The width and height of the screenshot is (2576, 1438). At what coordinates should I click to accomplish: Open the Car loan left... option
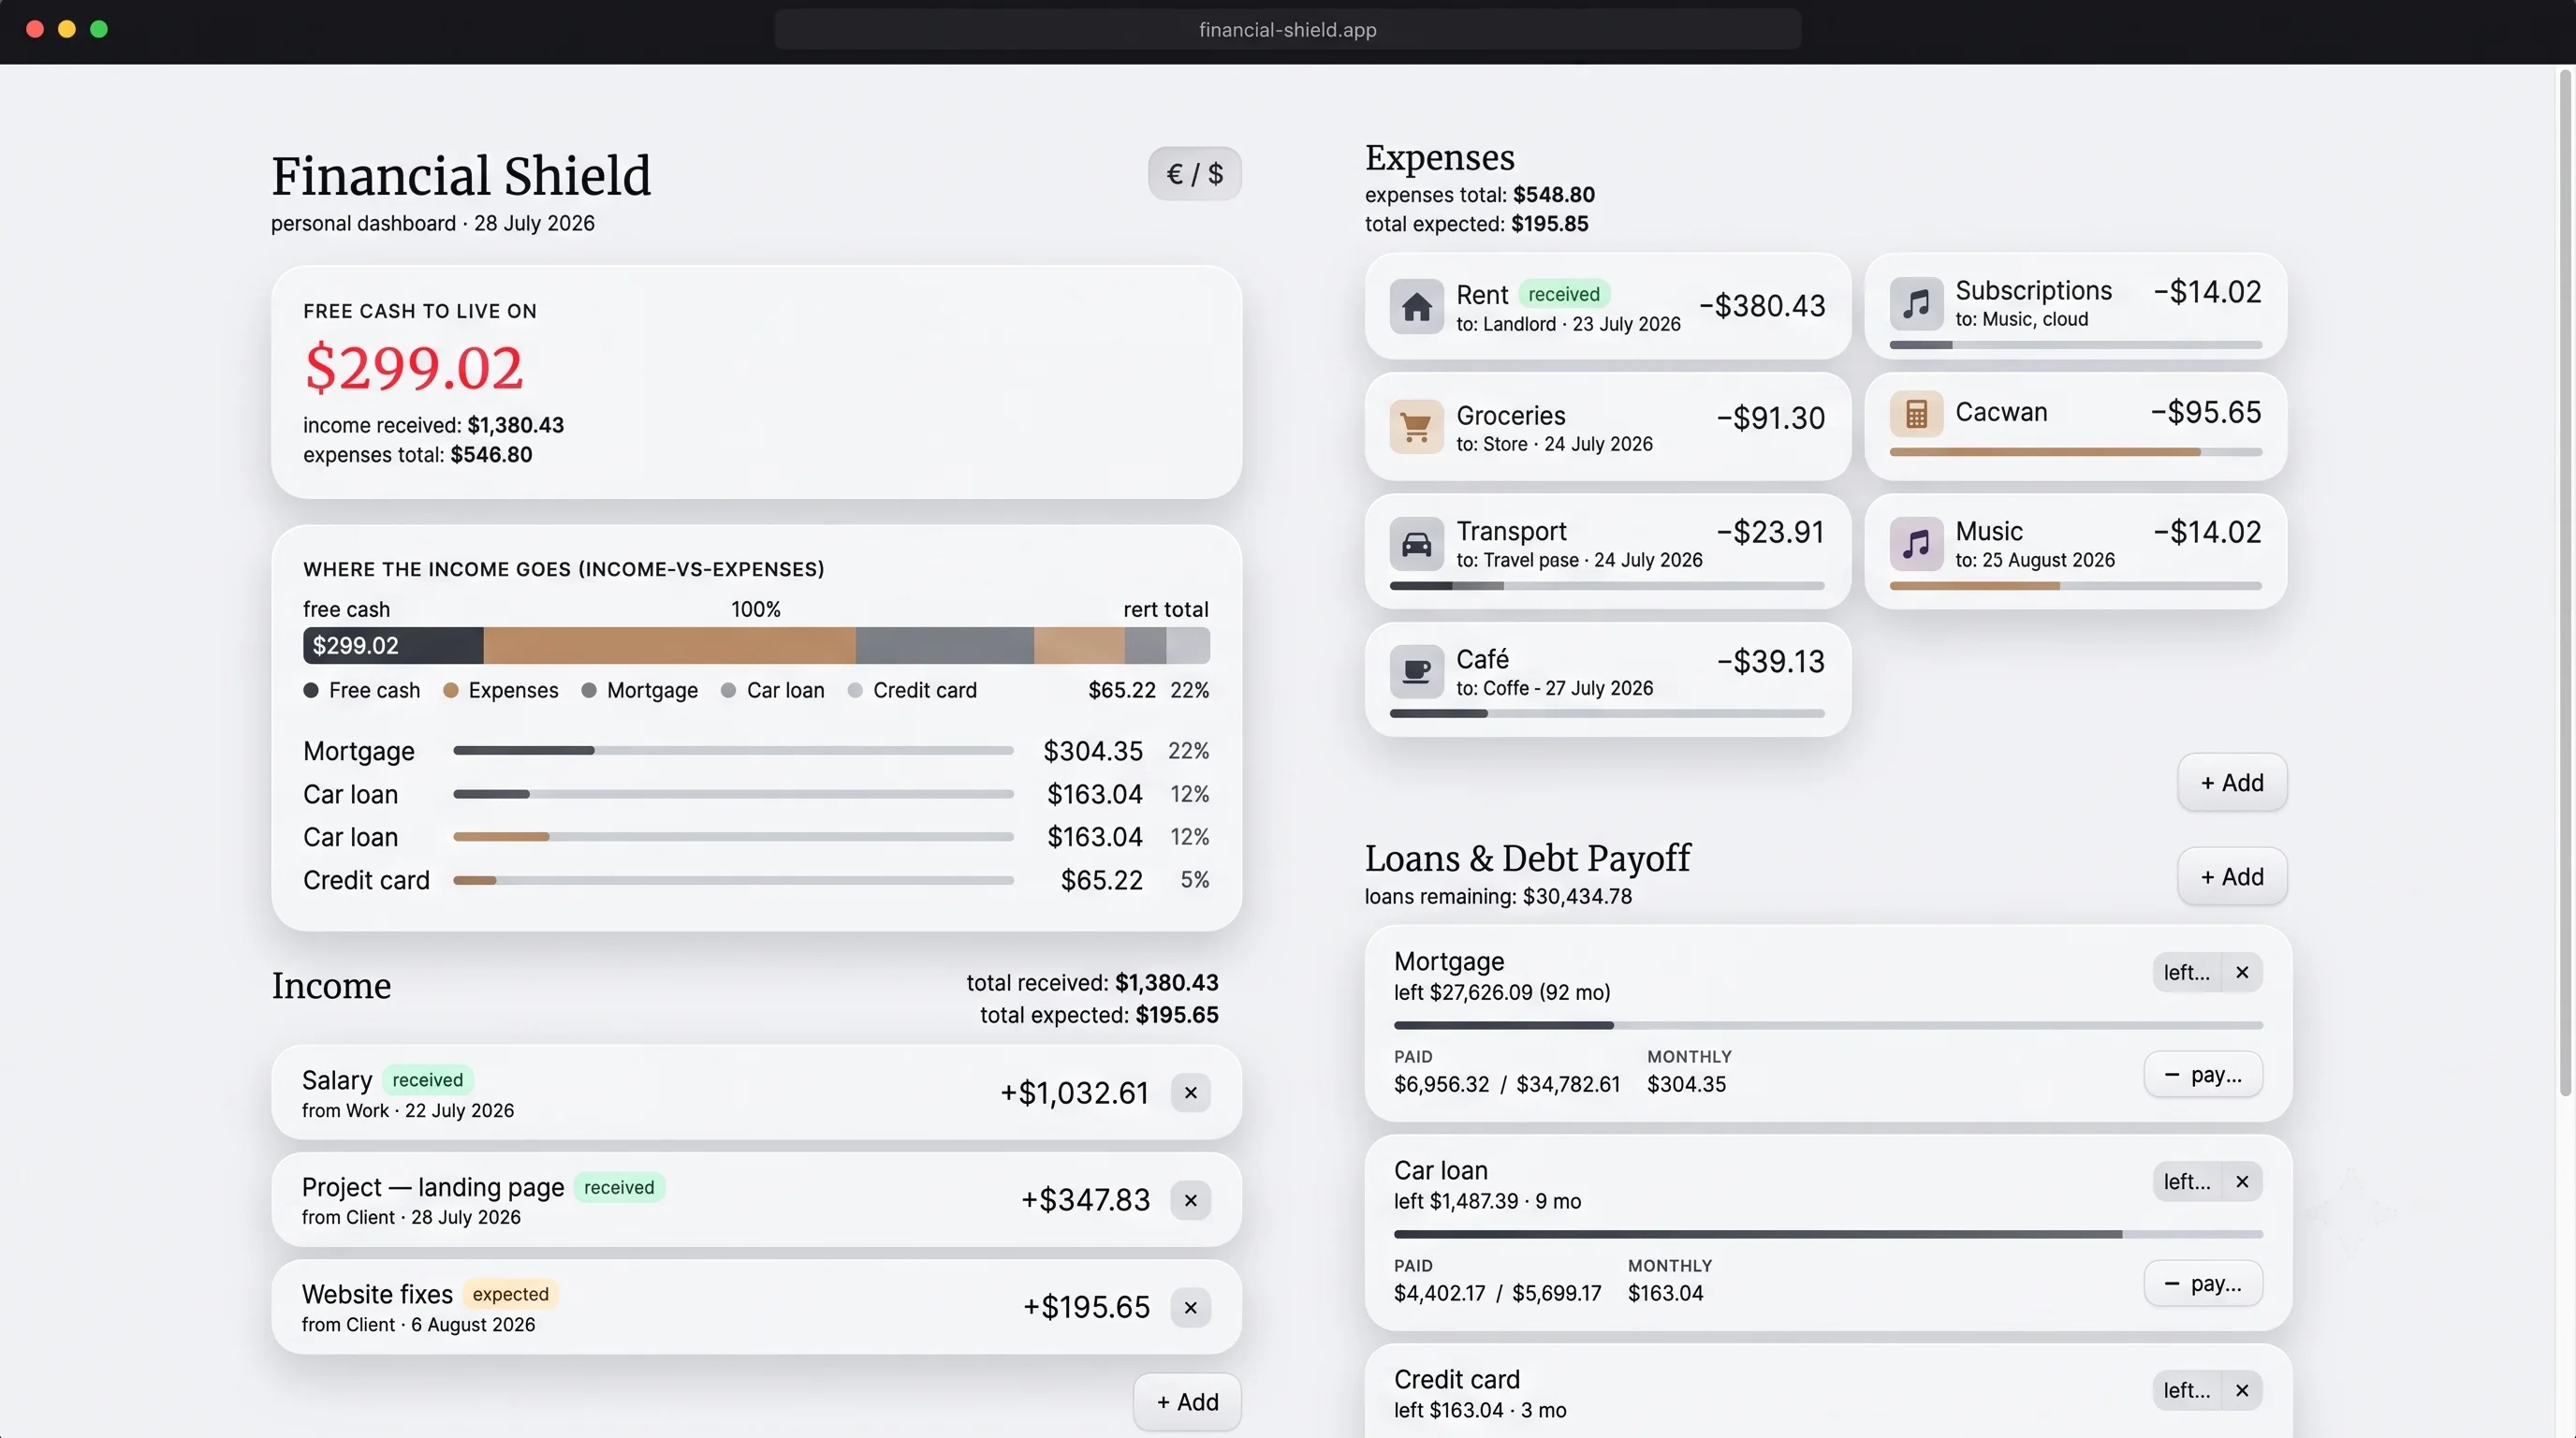coord(2187,1181)
